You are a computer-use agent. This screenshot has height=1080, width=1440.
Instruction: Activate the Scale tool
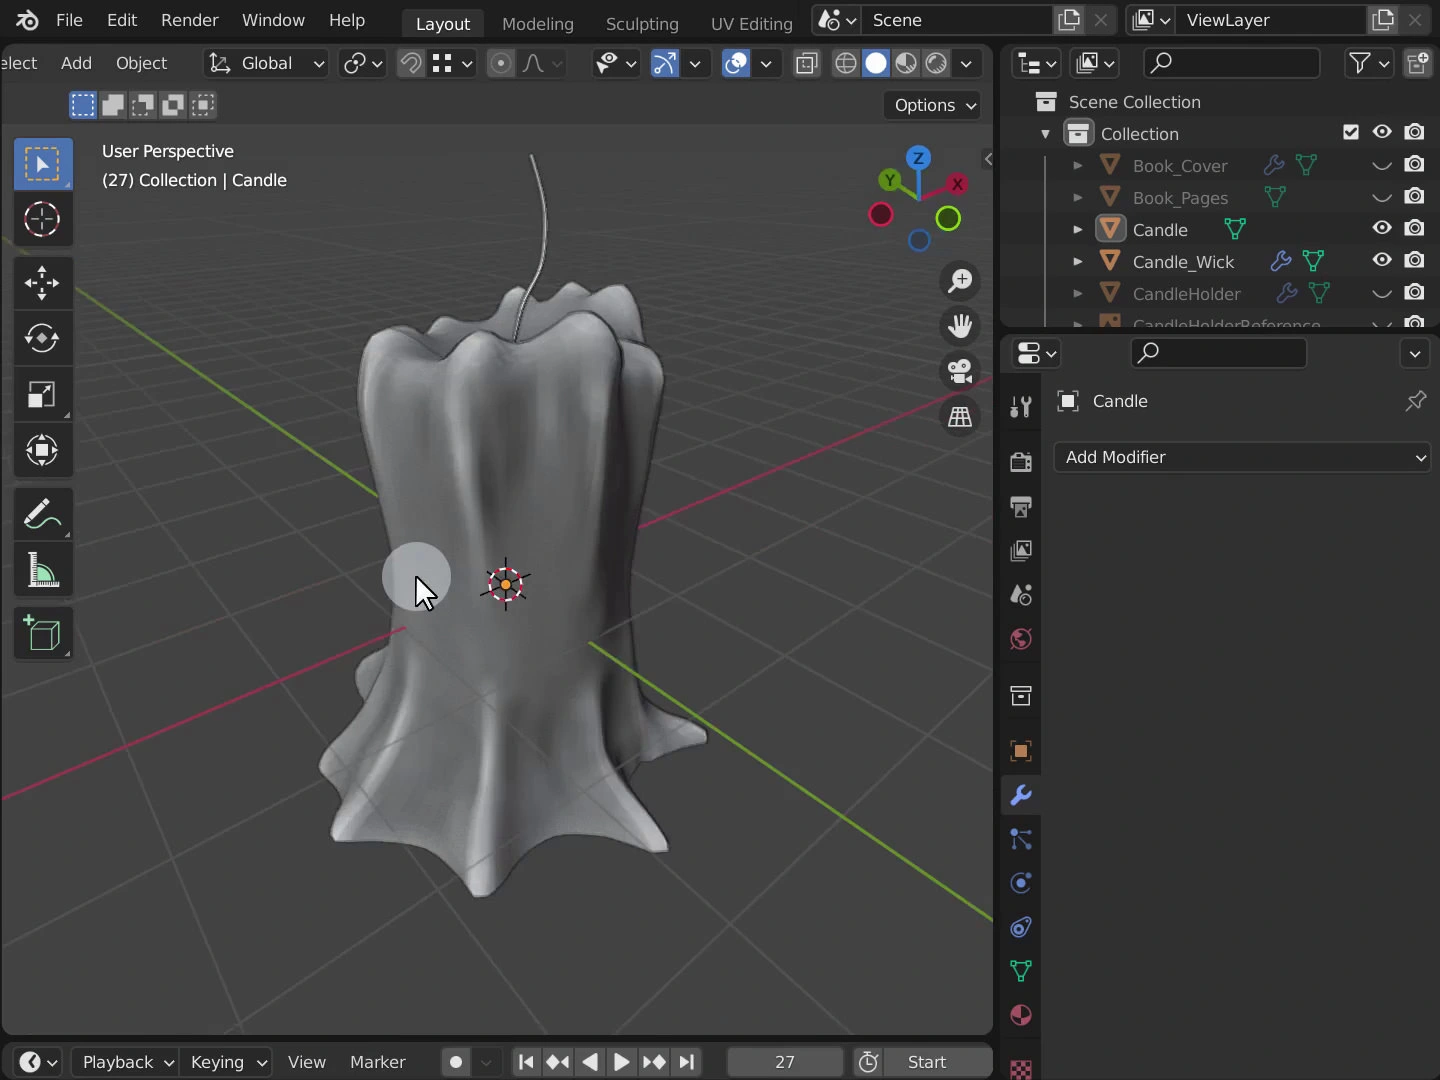42,395
